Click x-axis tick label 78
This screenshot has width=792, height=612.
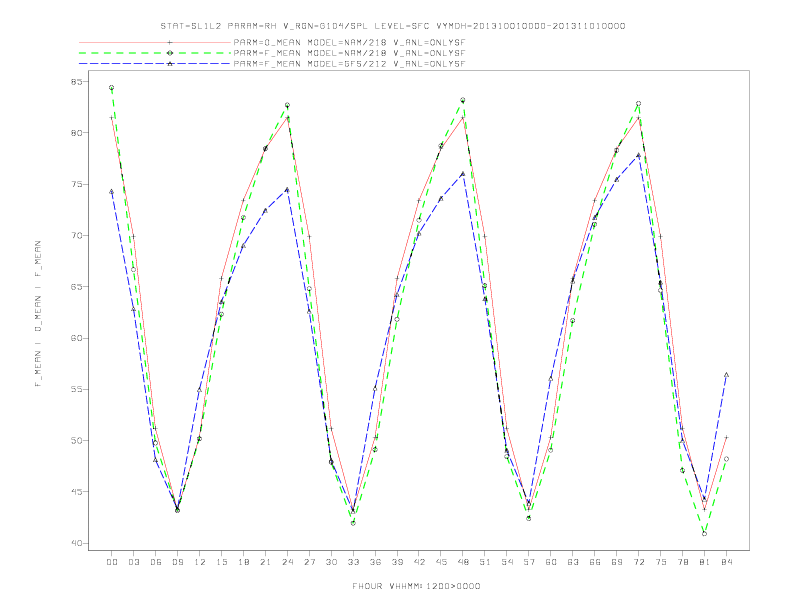pos(683,562)
